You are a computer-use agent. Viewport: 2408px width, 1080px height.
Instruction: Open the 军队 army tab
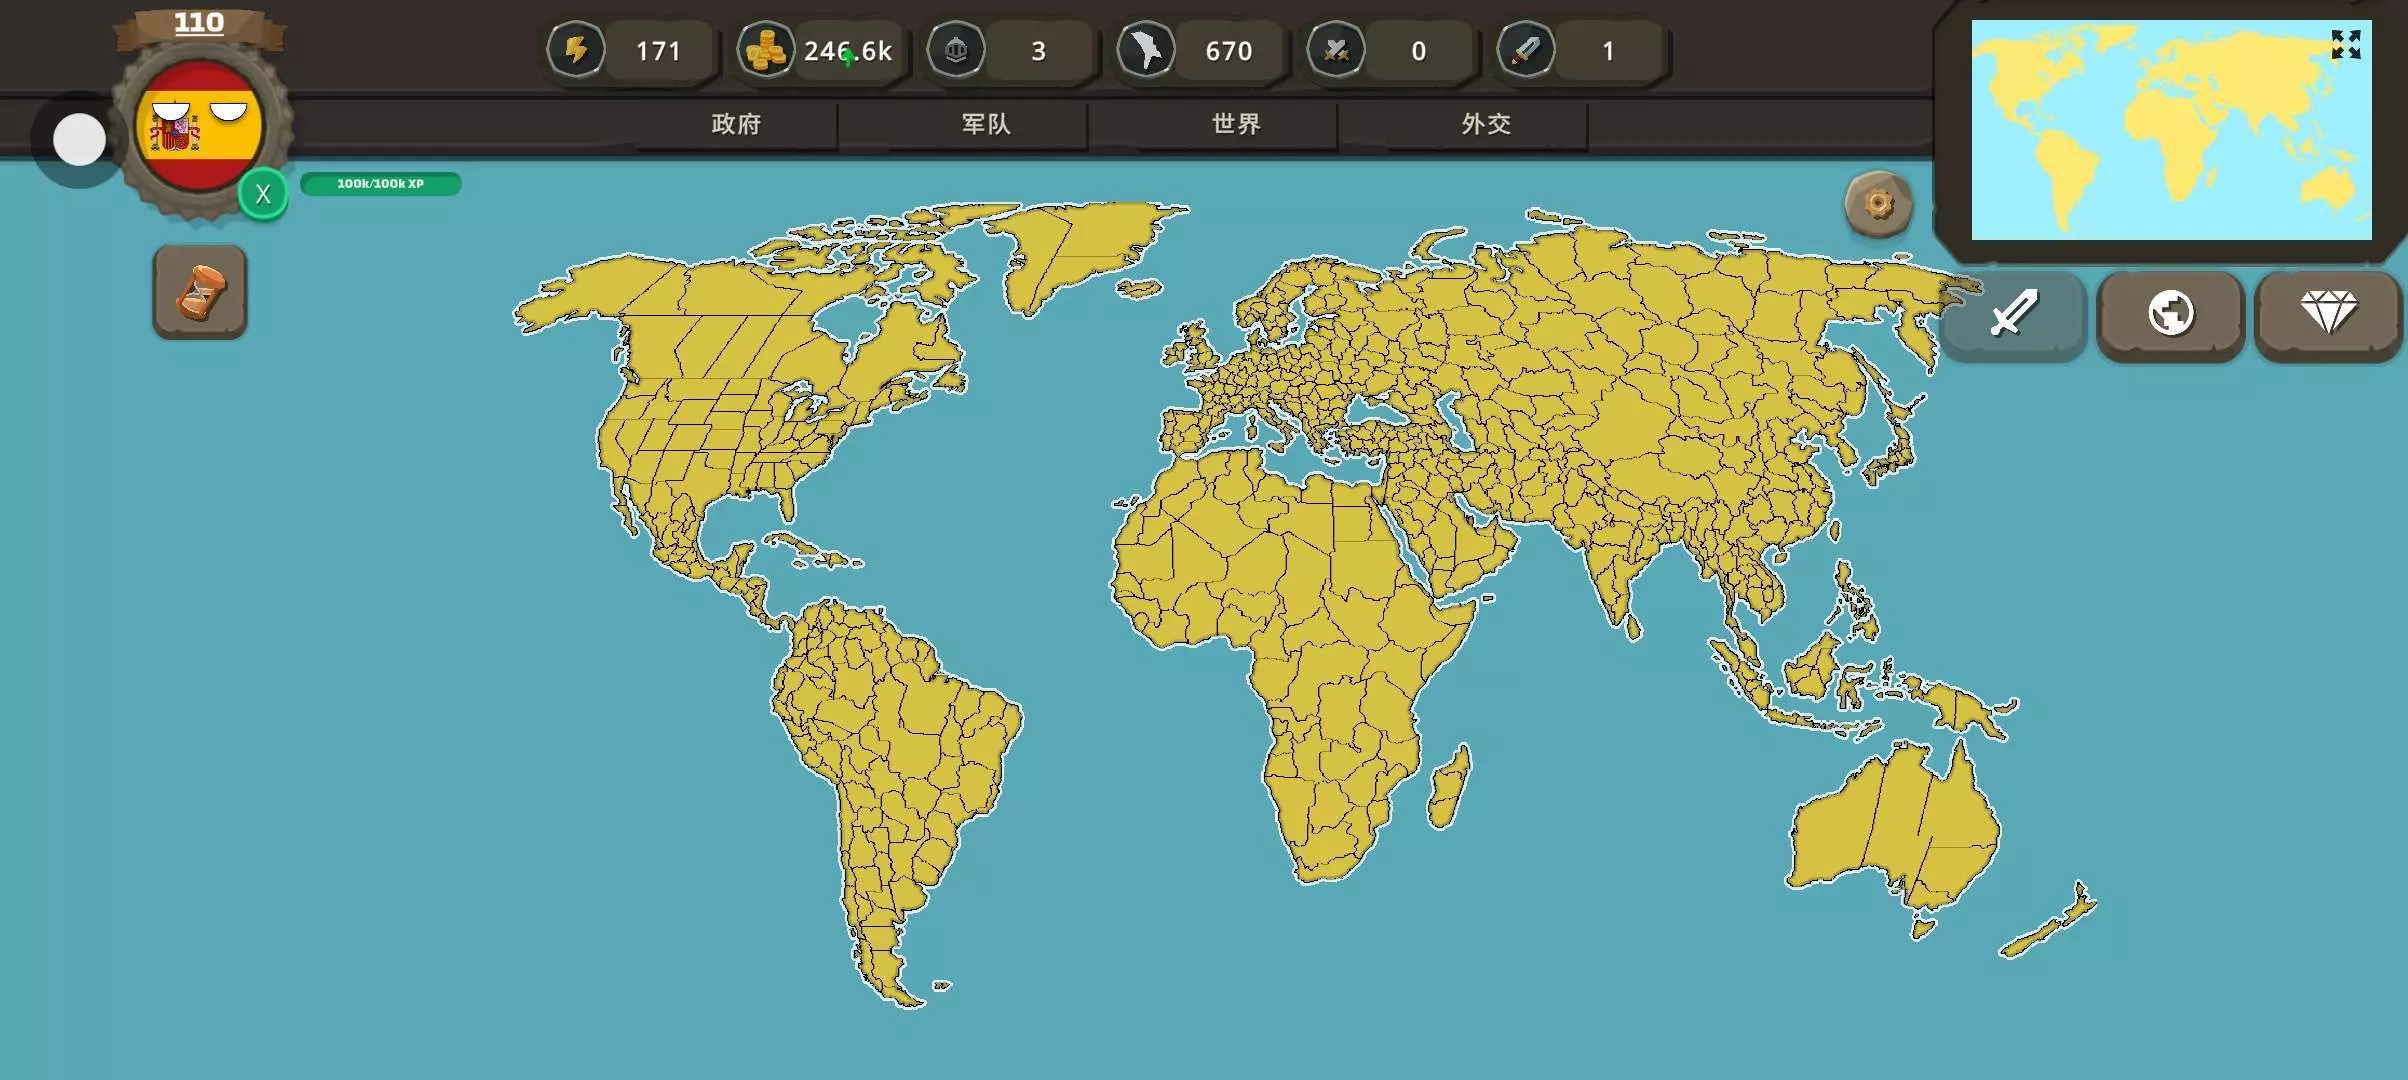pos(986,124)
